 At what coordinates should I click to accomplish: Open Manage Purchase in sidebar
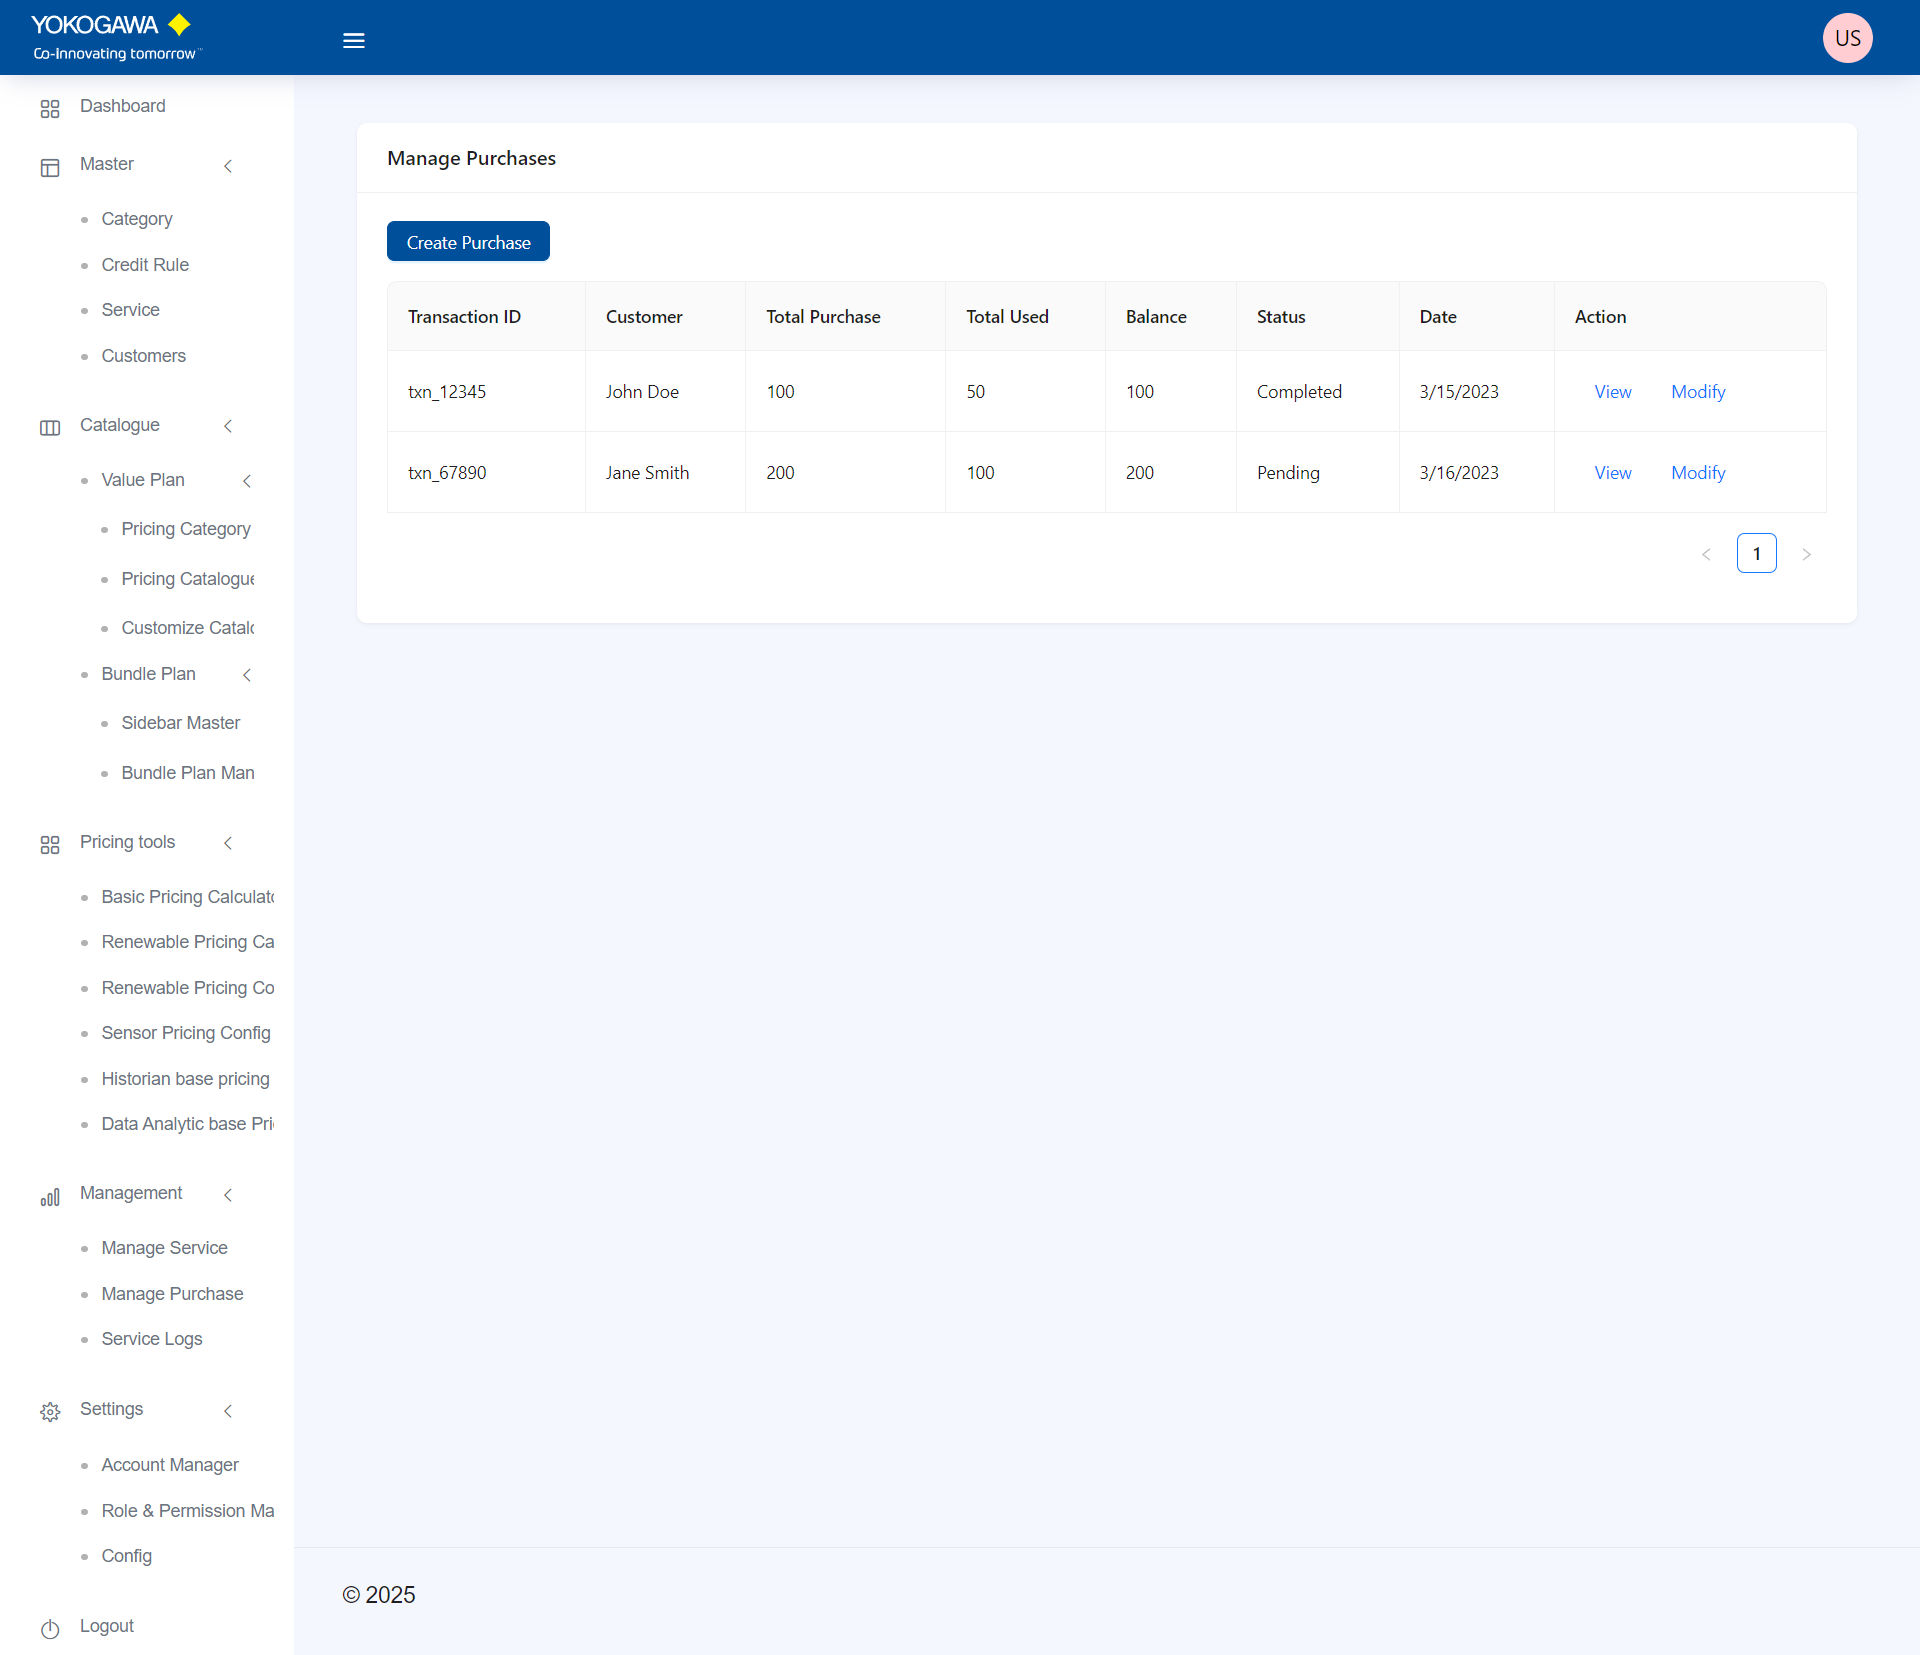[172, 1293]
